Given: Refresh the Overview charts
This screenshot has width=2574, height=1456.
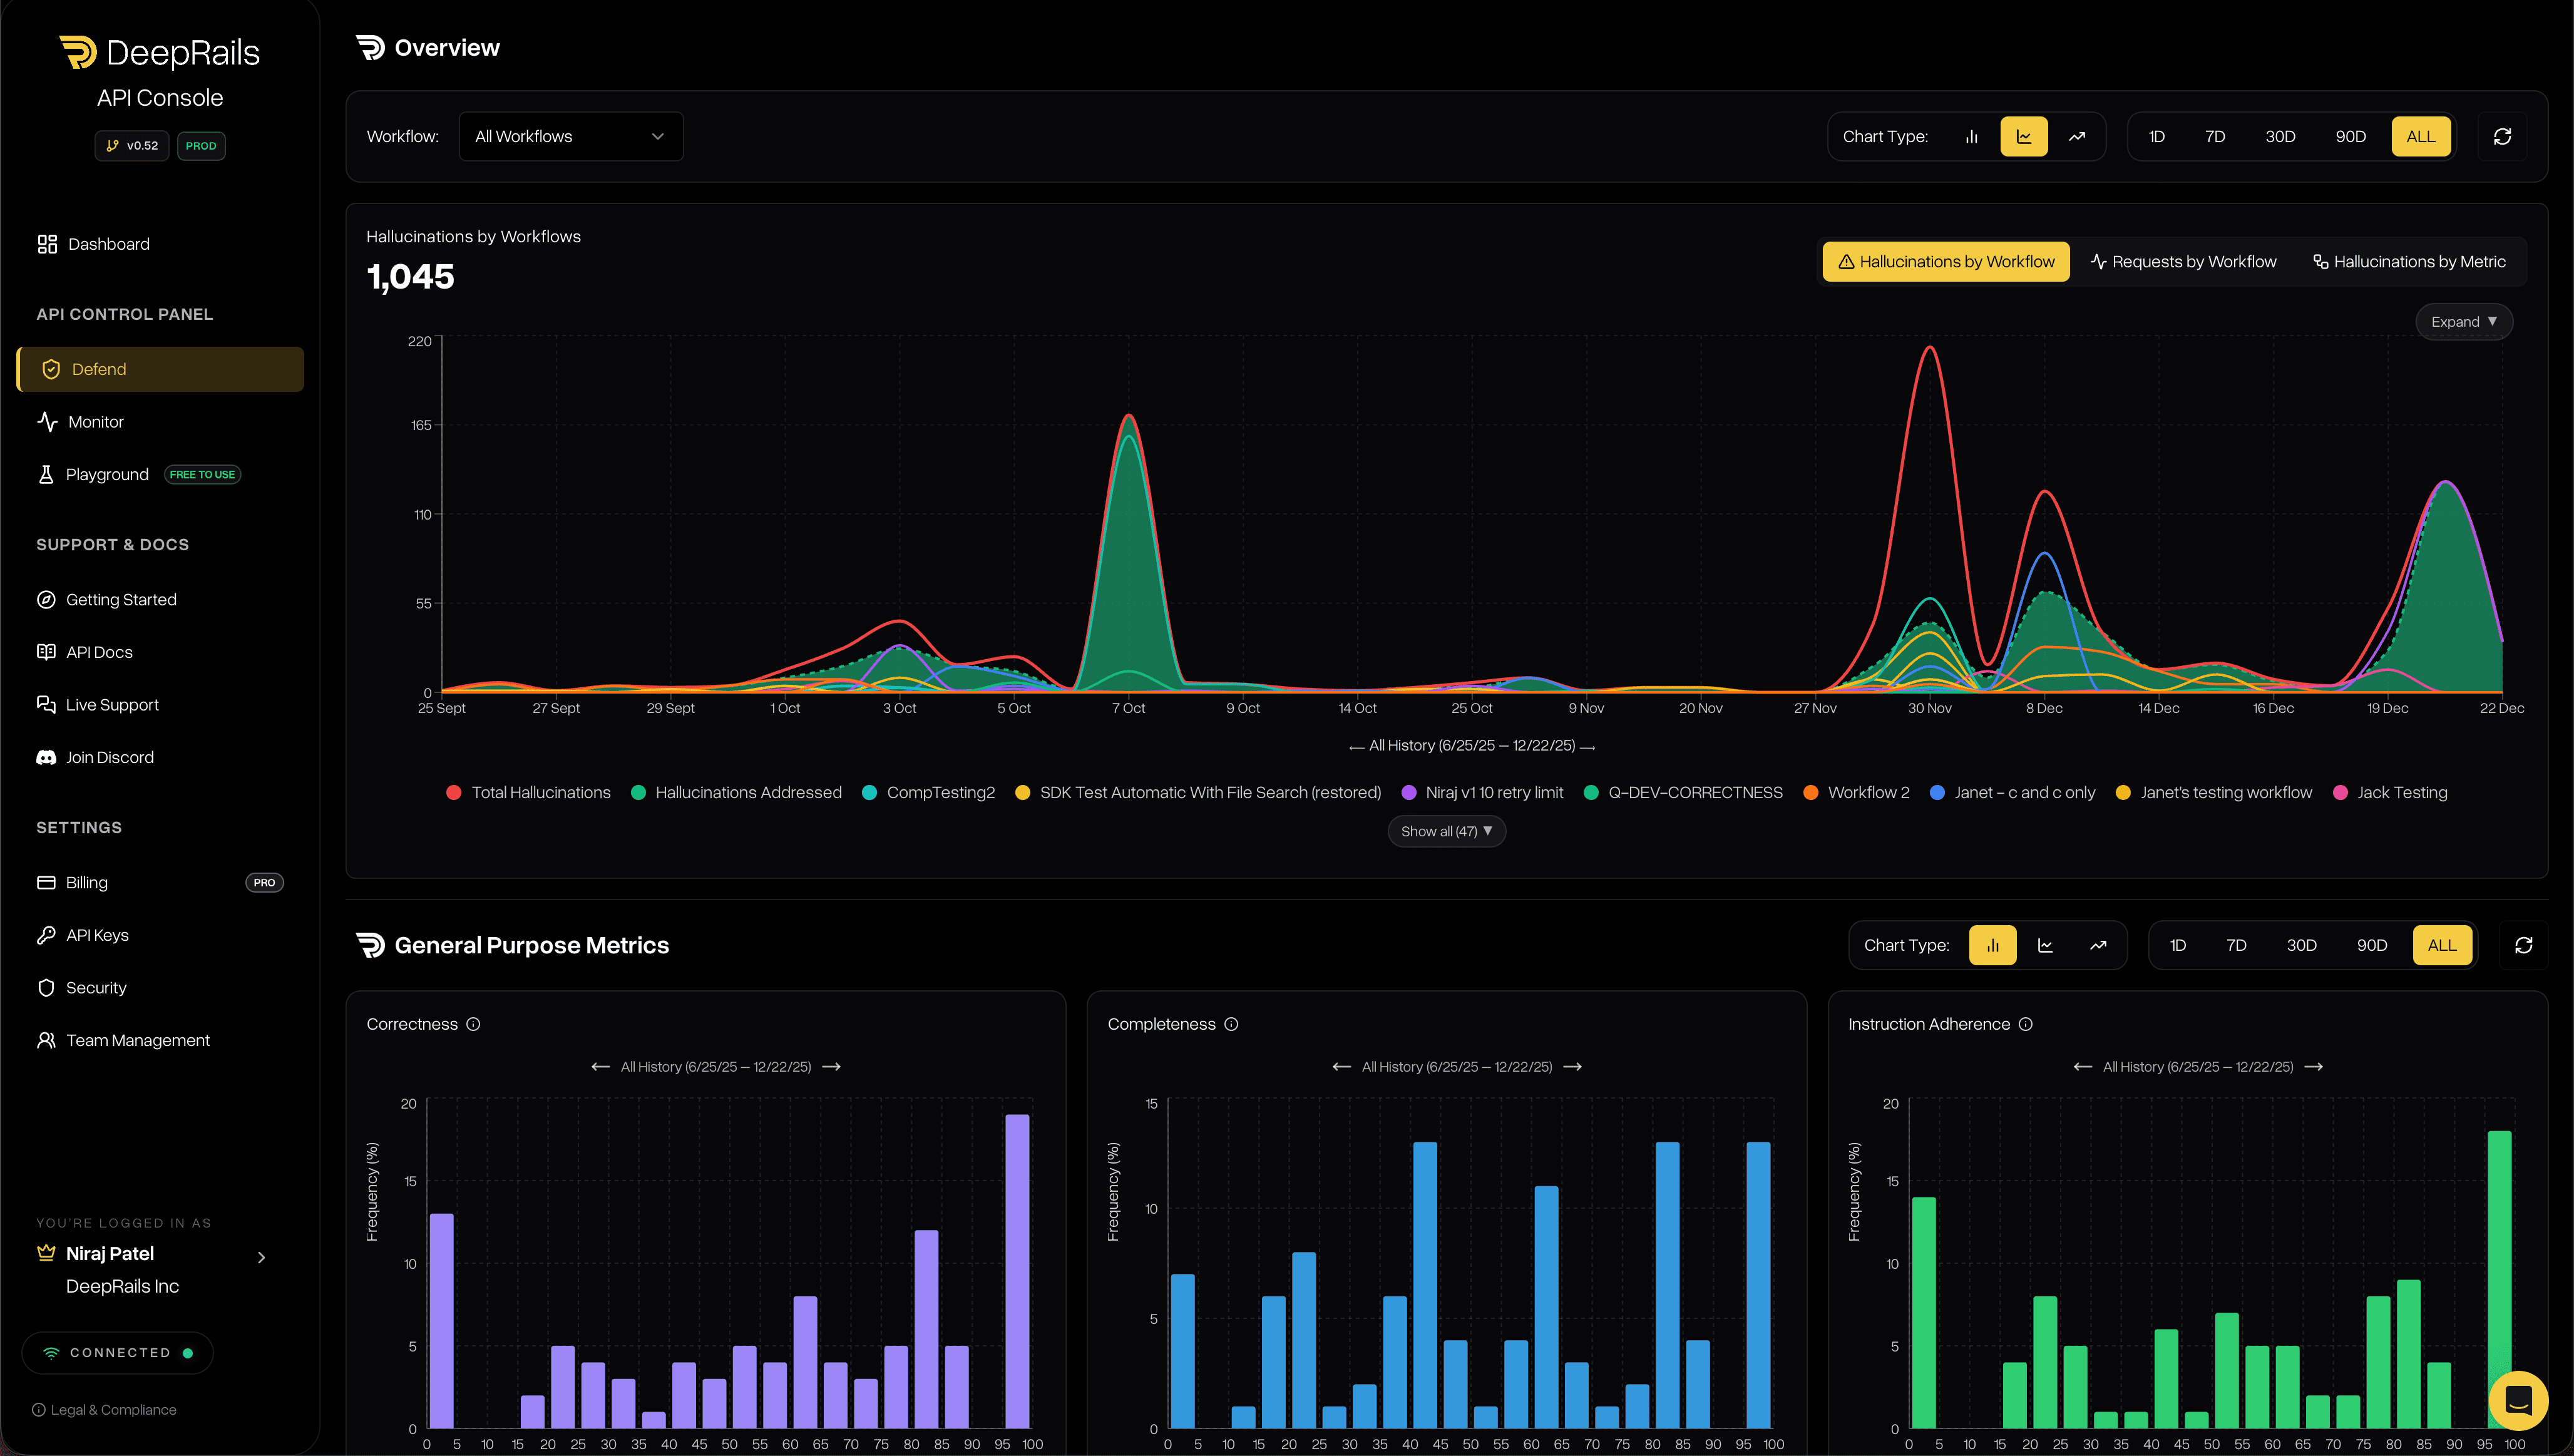Looking at the screenshot, I should click(2501, 136).
